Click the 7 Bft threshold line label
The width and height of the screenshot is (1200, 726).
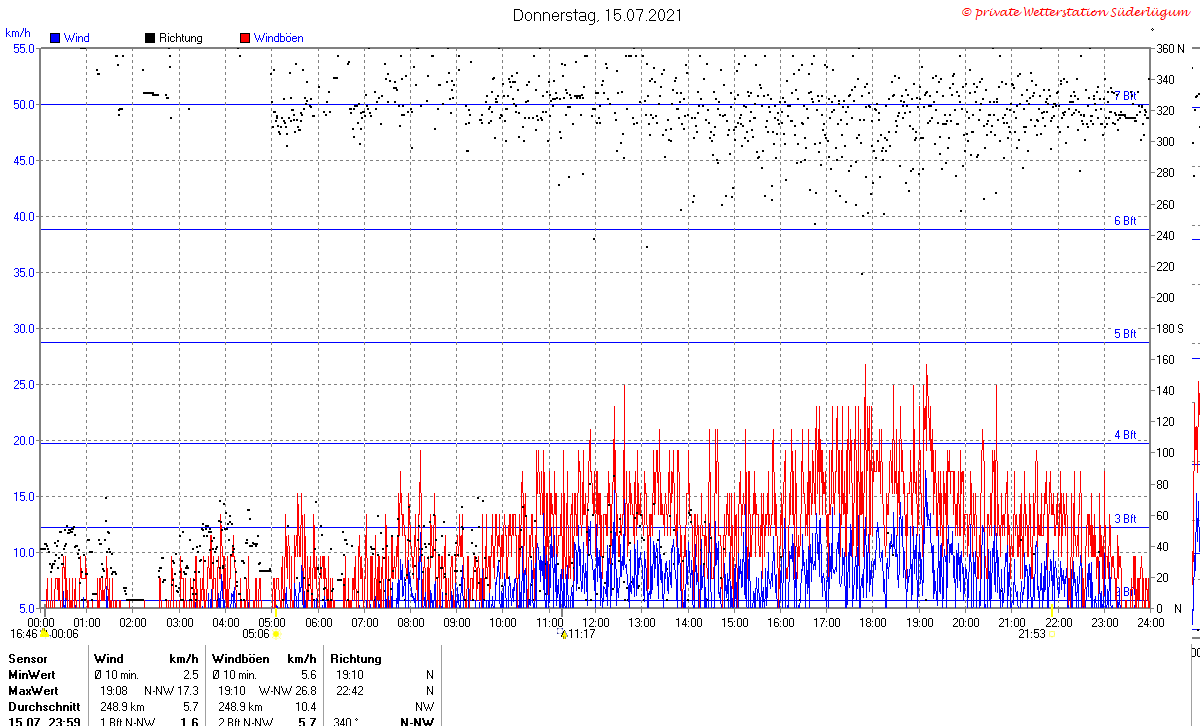(1125, 96)
